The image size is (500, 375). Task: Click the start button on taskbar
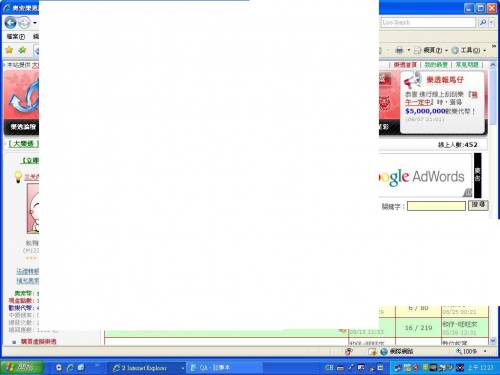(22, 367)
